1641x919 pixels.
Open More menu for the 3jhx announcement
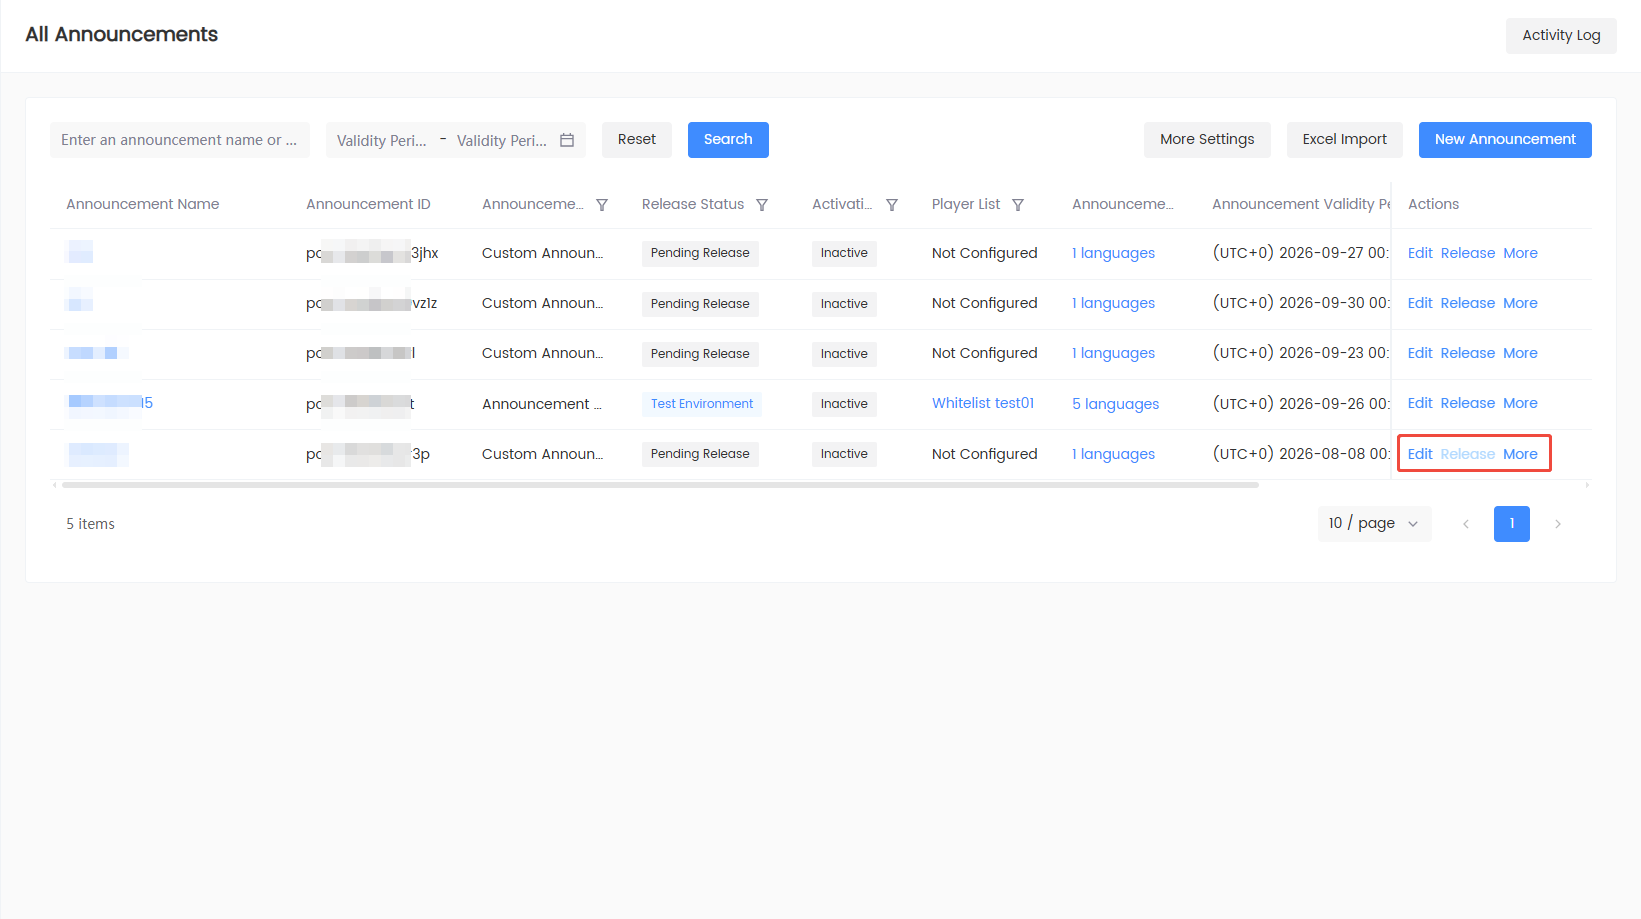click(1520, 253)
